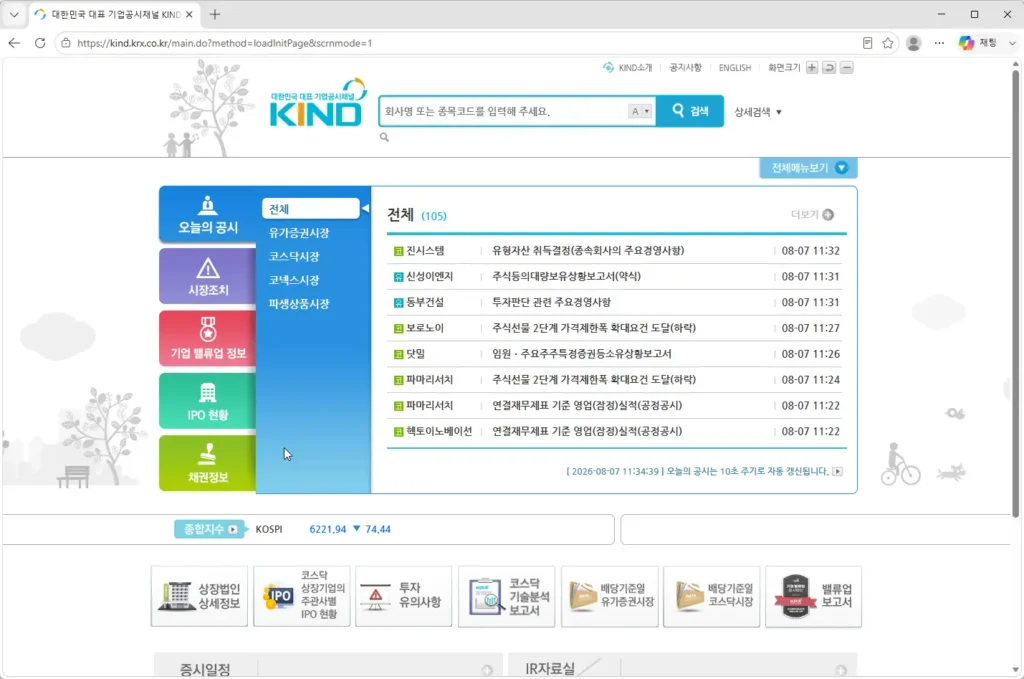Open the 증시일정 section plus icon

click(x=487, y=670)
